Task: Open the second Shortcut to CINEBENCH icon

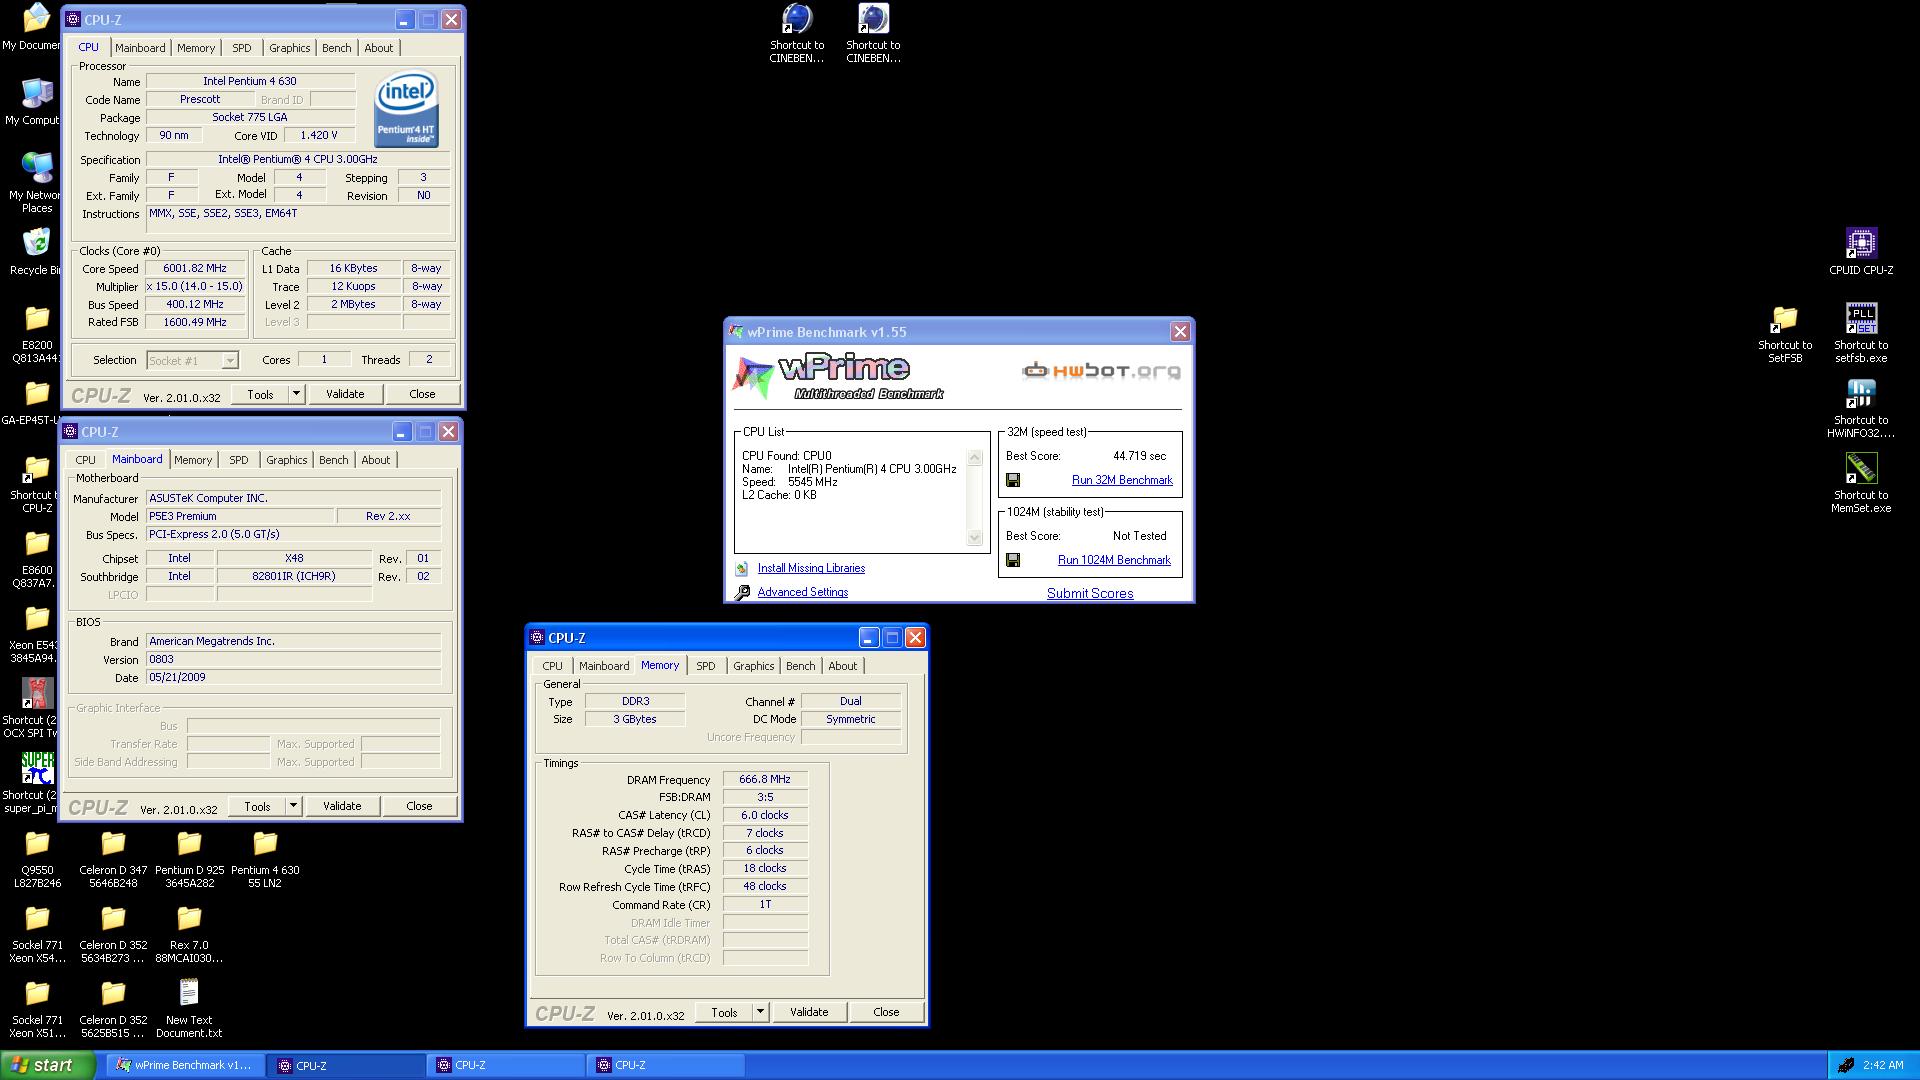Action: point(873,19)
